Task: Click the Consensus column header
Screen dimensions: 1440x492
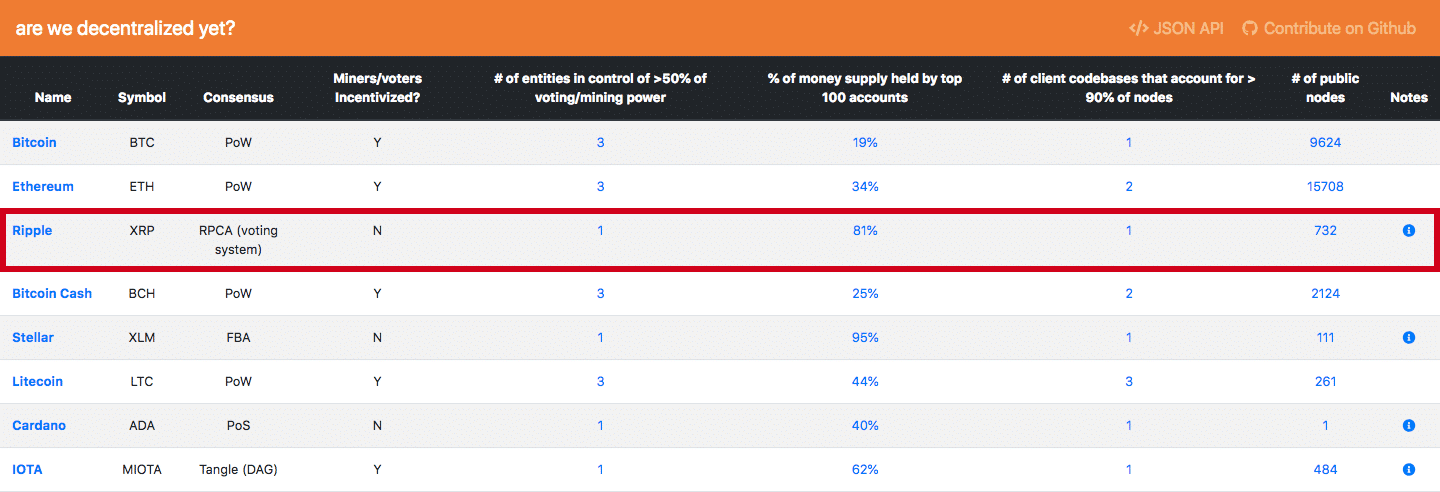Action: point(238,97)
